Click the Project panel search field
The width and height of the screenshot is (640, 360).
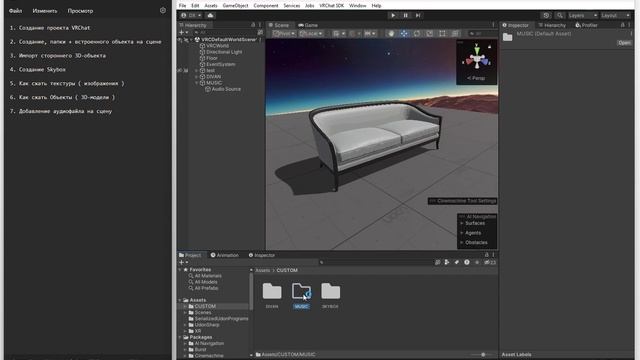376,262
